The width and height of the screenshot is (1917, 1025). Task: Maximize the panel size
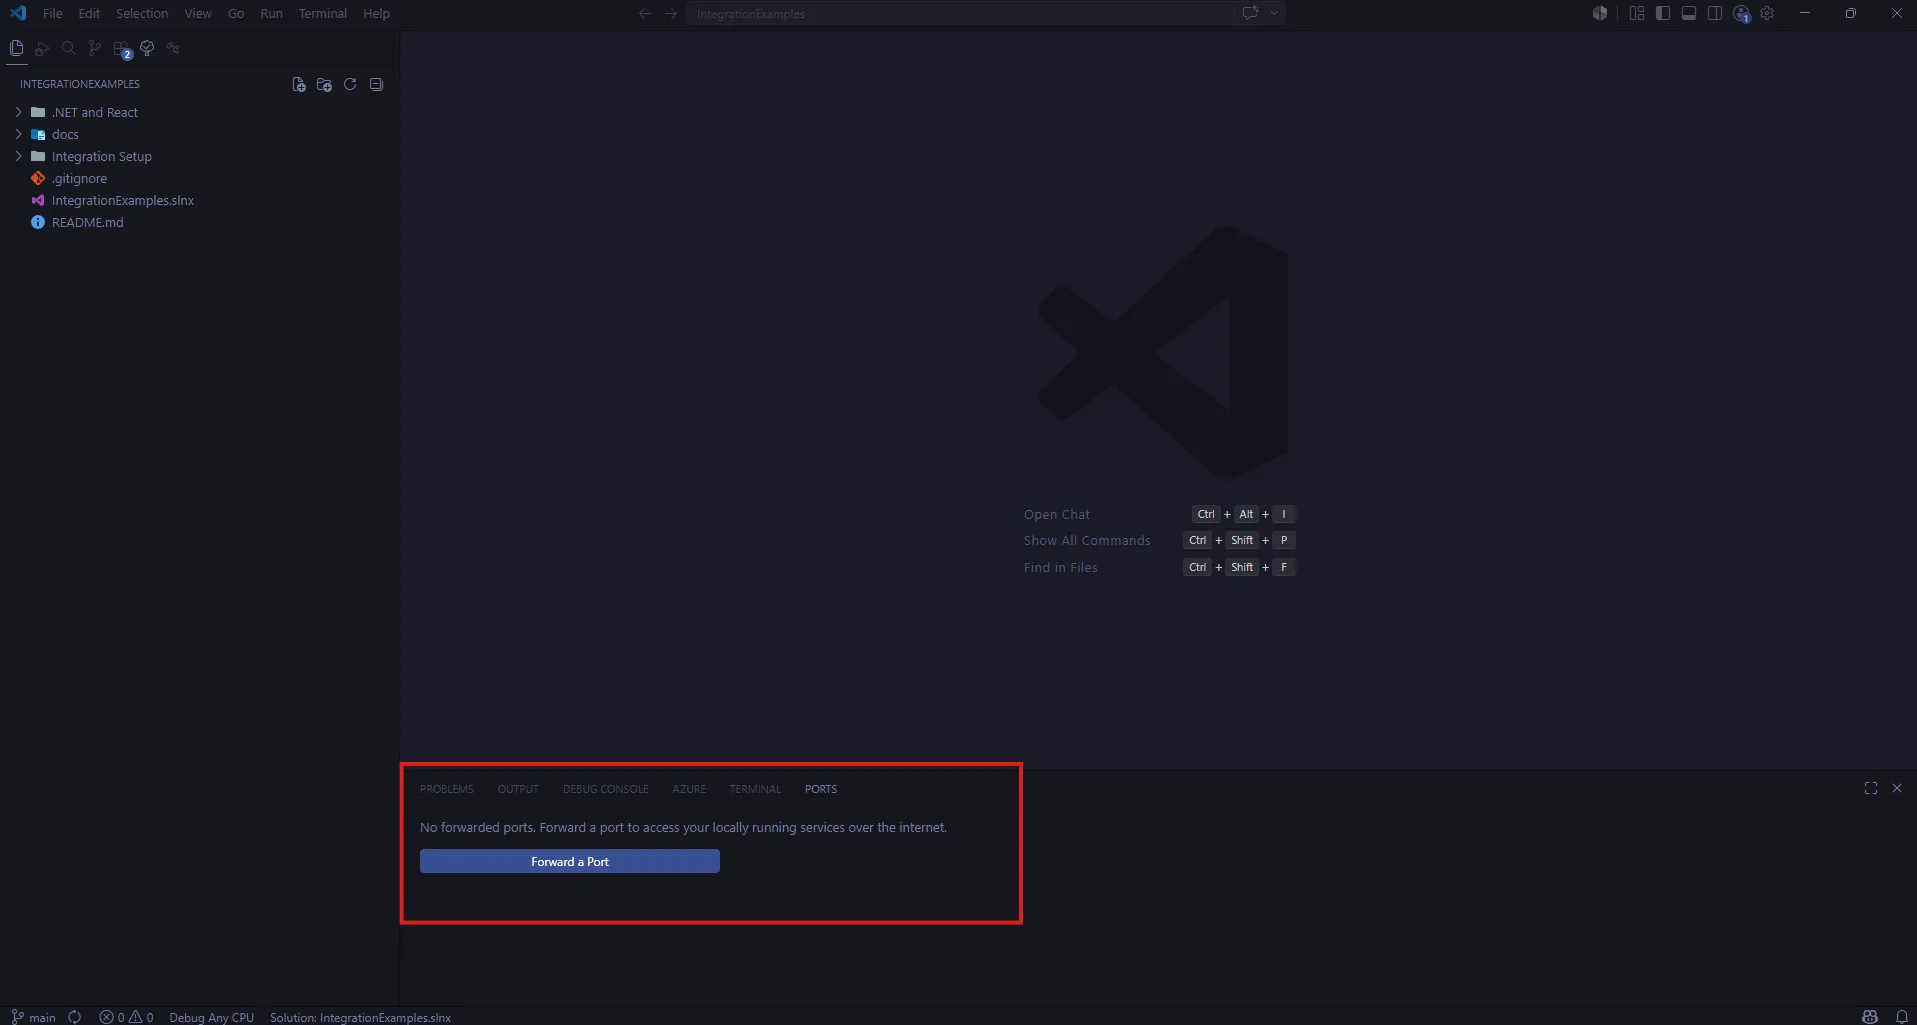(x=1871, y=788)
